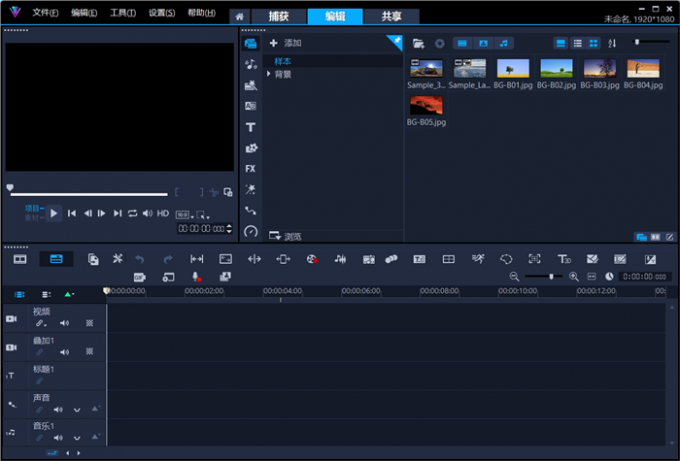The image size is (680, 461).
Task: Play the project preview
Action: (53, 213)
